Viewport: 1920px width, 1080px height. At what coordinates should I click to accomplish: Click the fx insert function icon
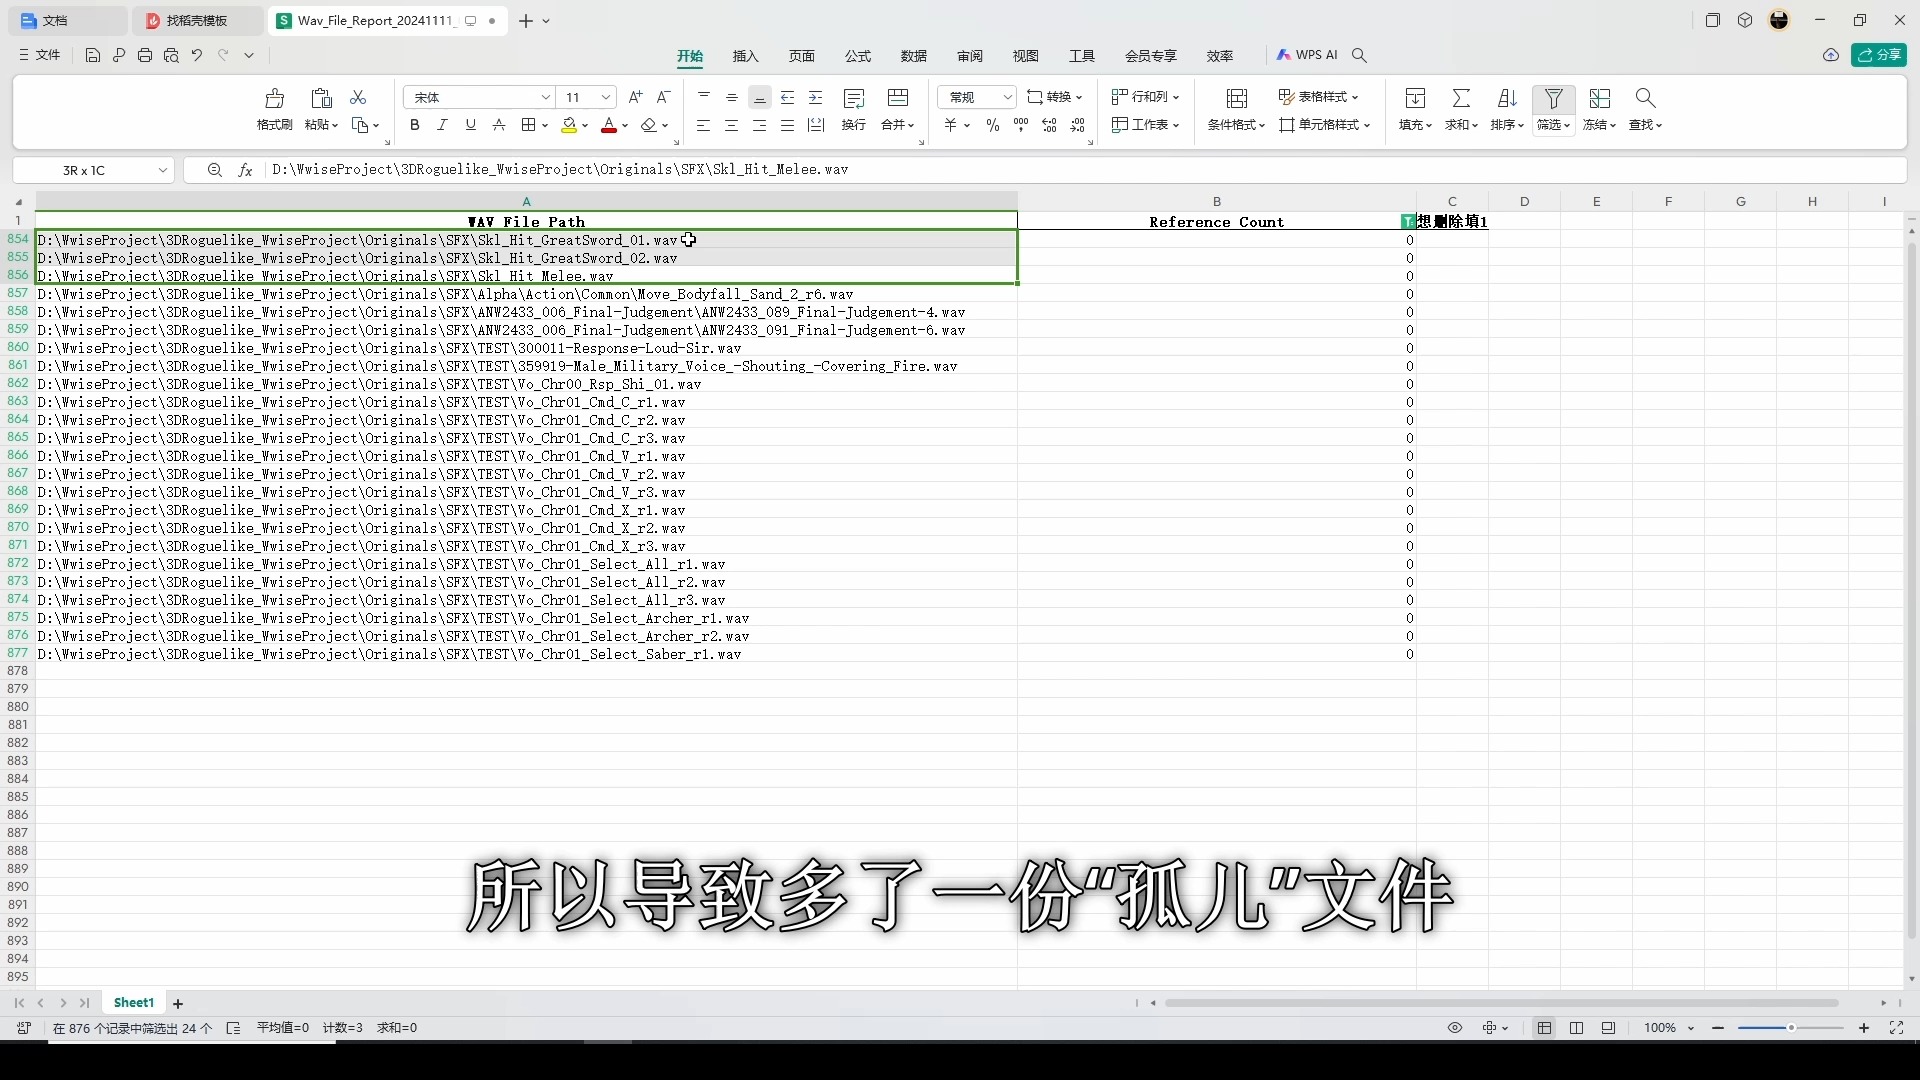(245, 170)
